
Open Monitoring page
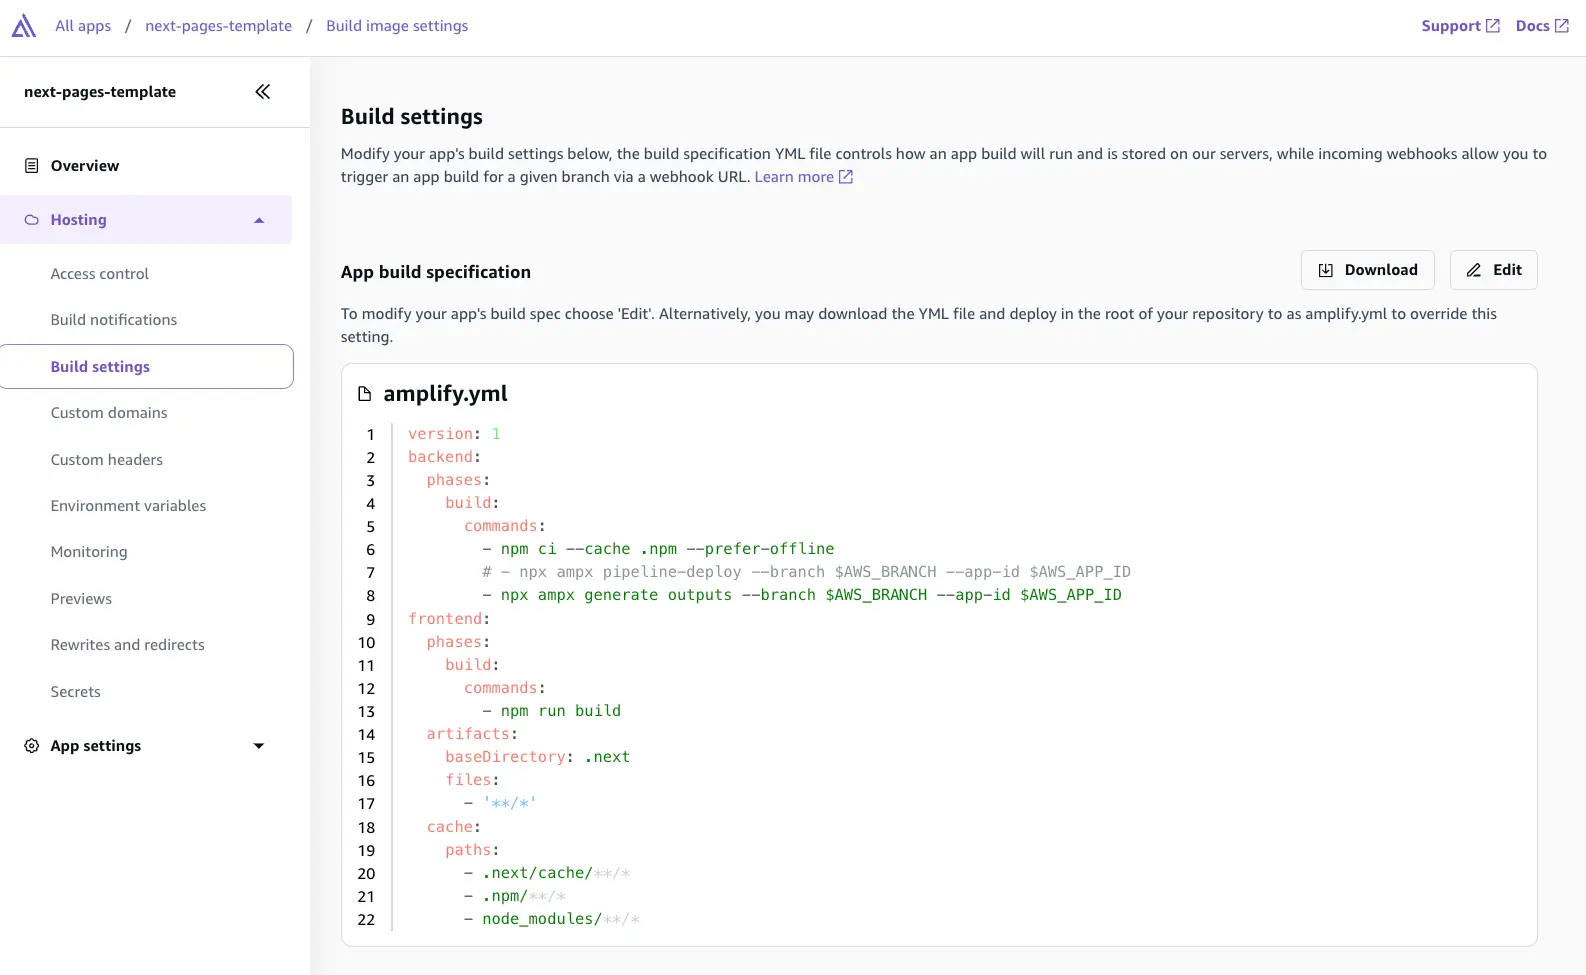[x=89, y=552]
